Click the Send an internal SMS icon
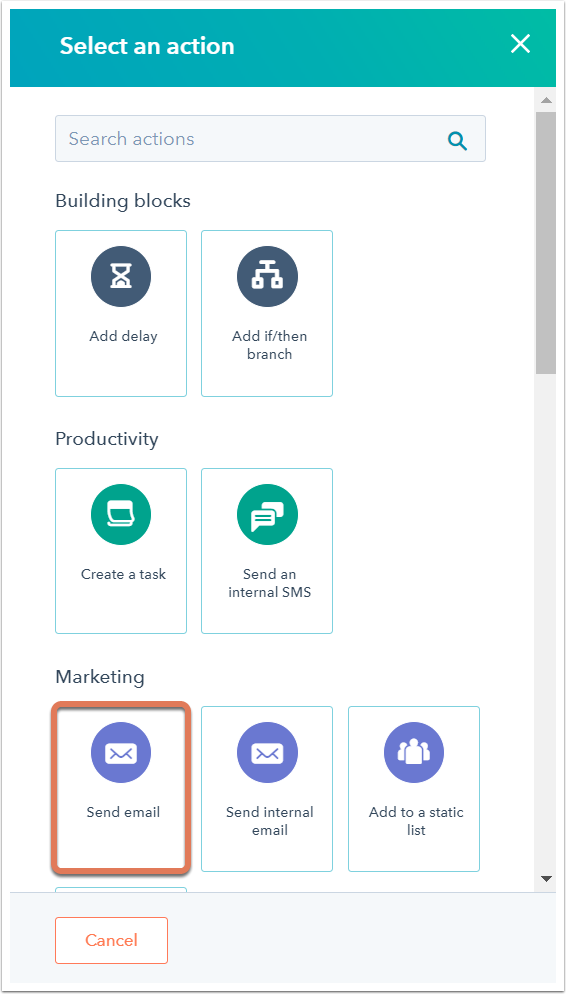Image resolution: width=566 pixels, height=994 pixels. click(x=267, y=515)
